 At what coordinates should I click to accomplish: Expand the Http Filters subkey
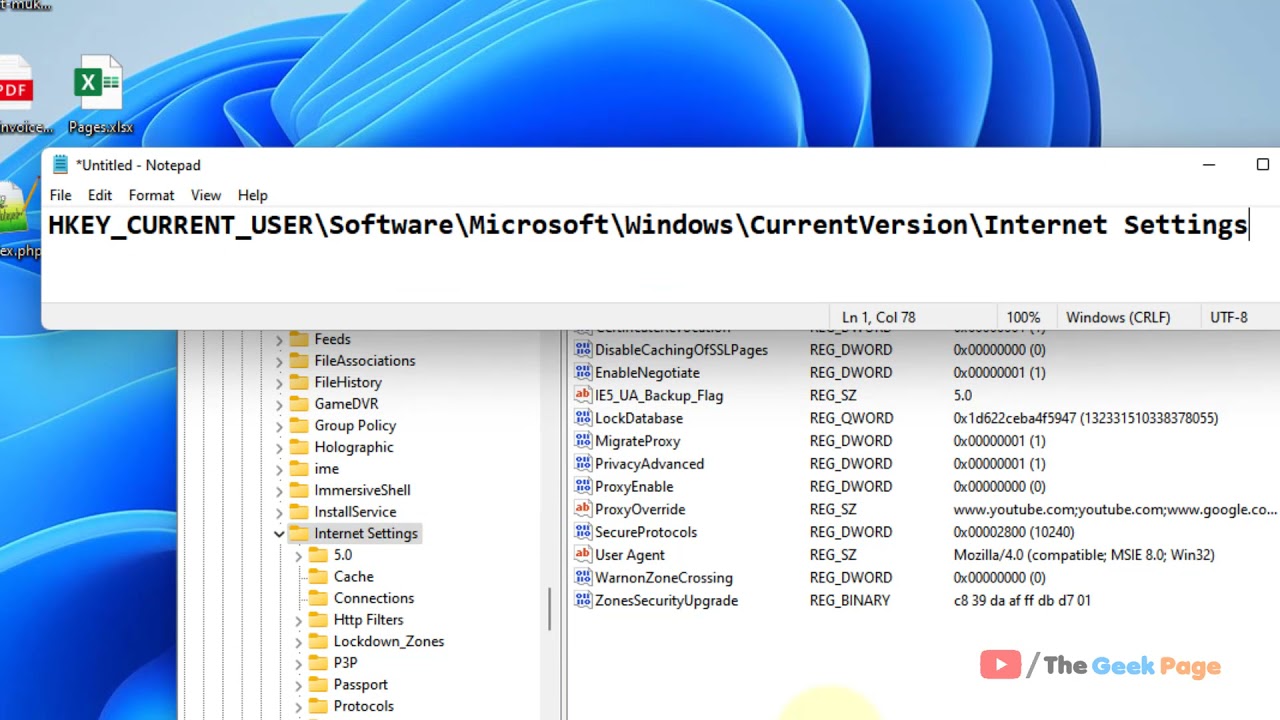pos(298,620)
